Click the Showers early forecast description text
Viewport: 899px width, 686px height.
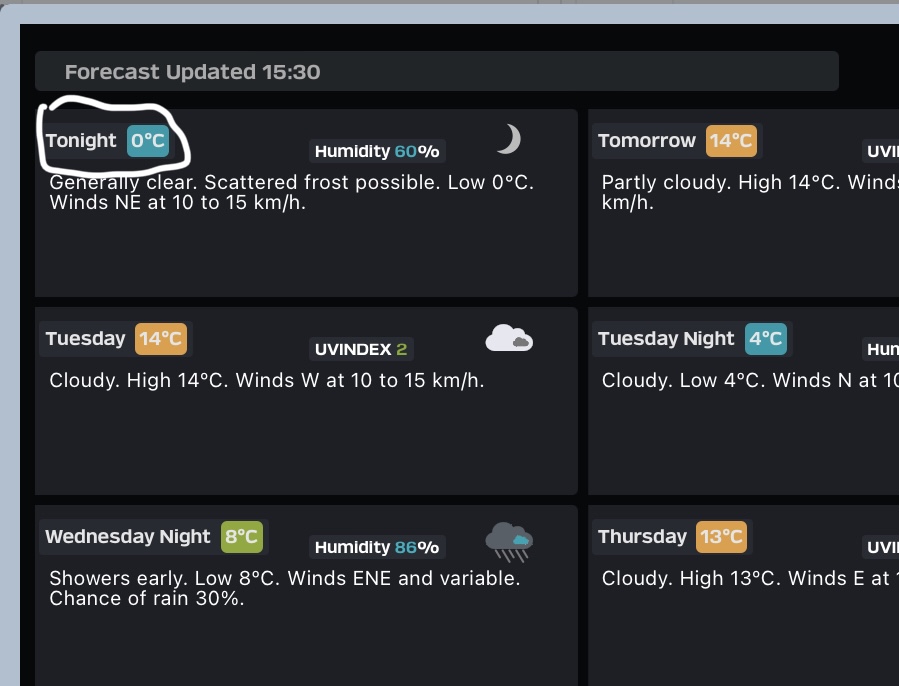285,588
